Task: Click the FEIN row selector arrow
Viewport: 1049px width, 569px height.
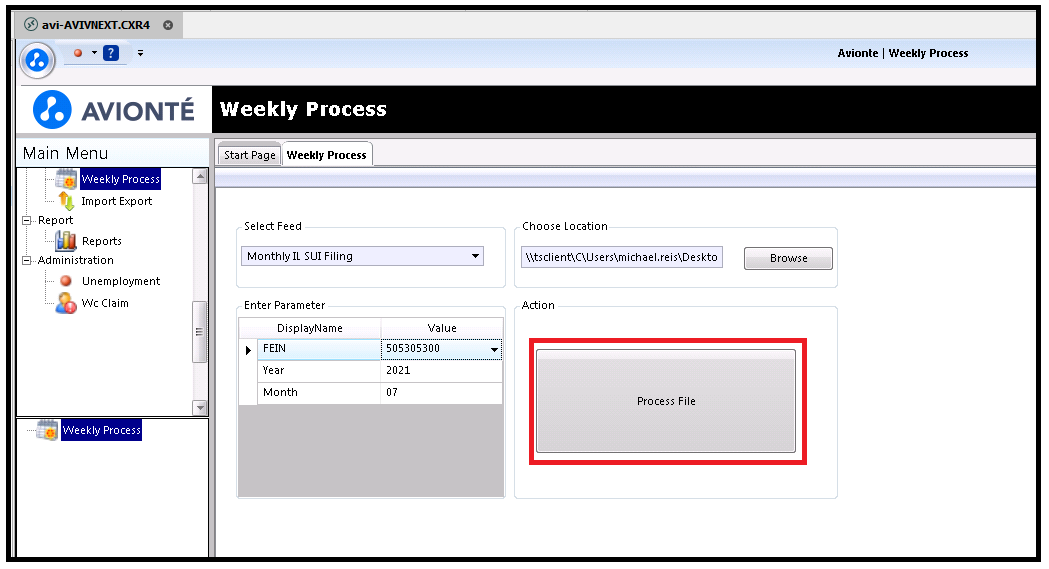Action: point(248,350)
